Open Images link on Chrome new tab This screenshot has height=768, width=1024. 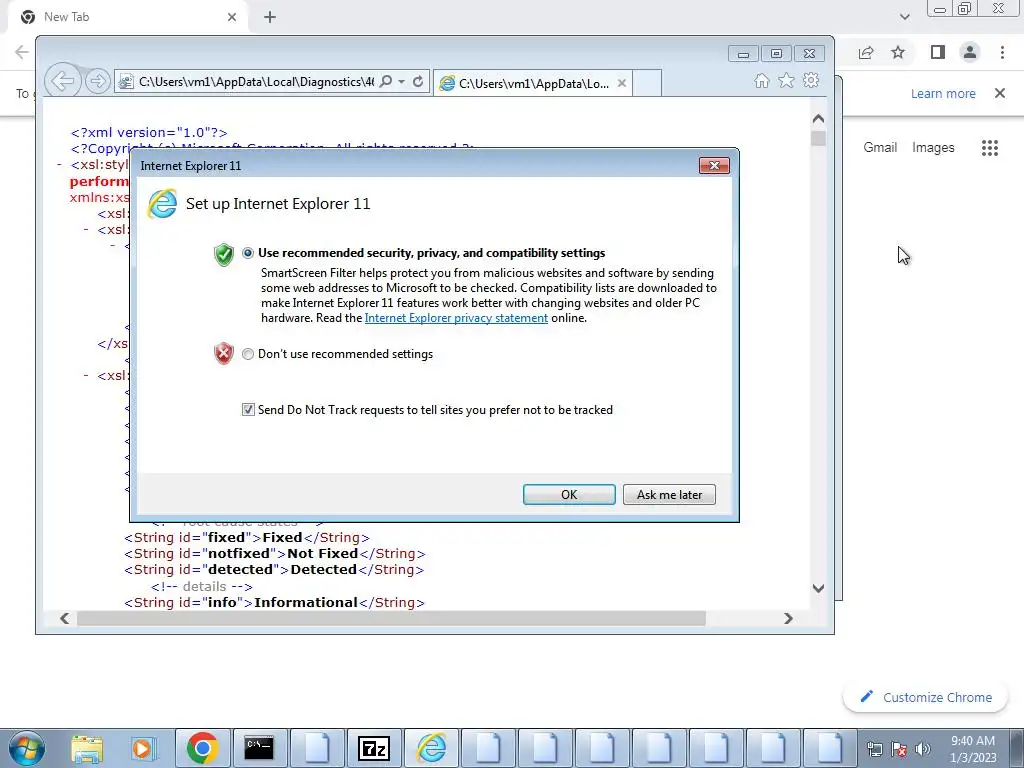coord(933,148)
